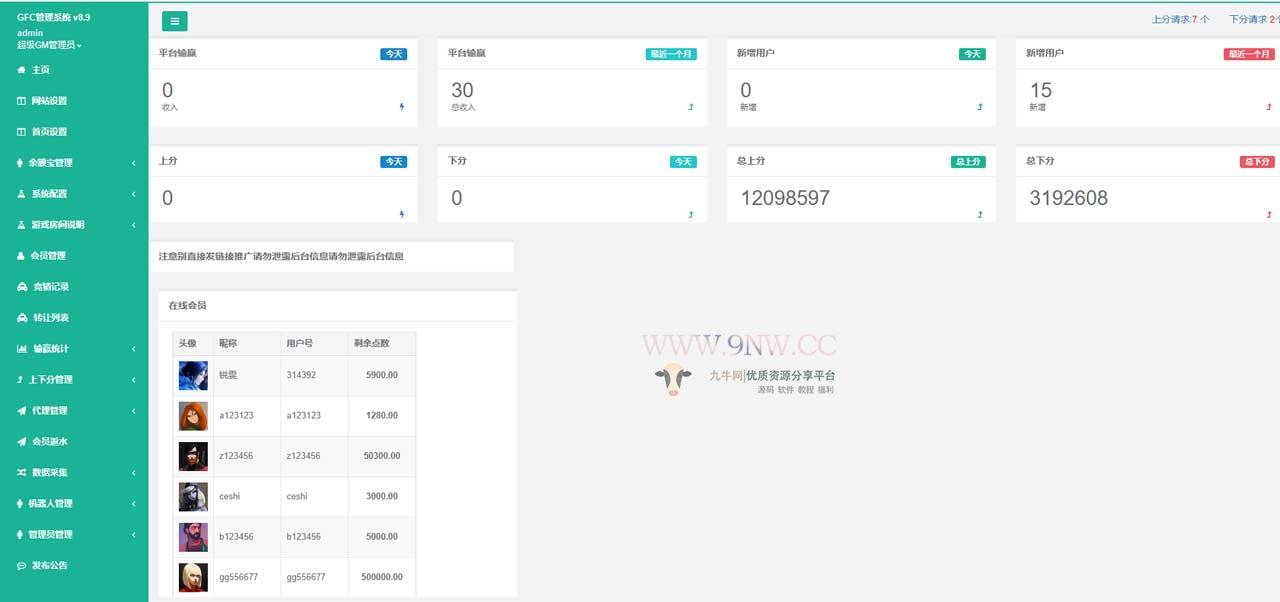Expand the 余额宝管理 submenu chevron
Viewport: 1280px width, 602px height.
pos(134,163)
